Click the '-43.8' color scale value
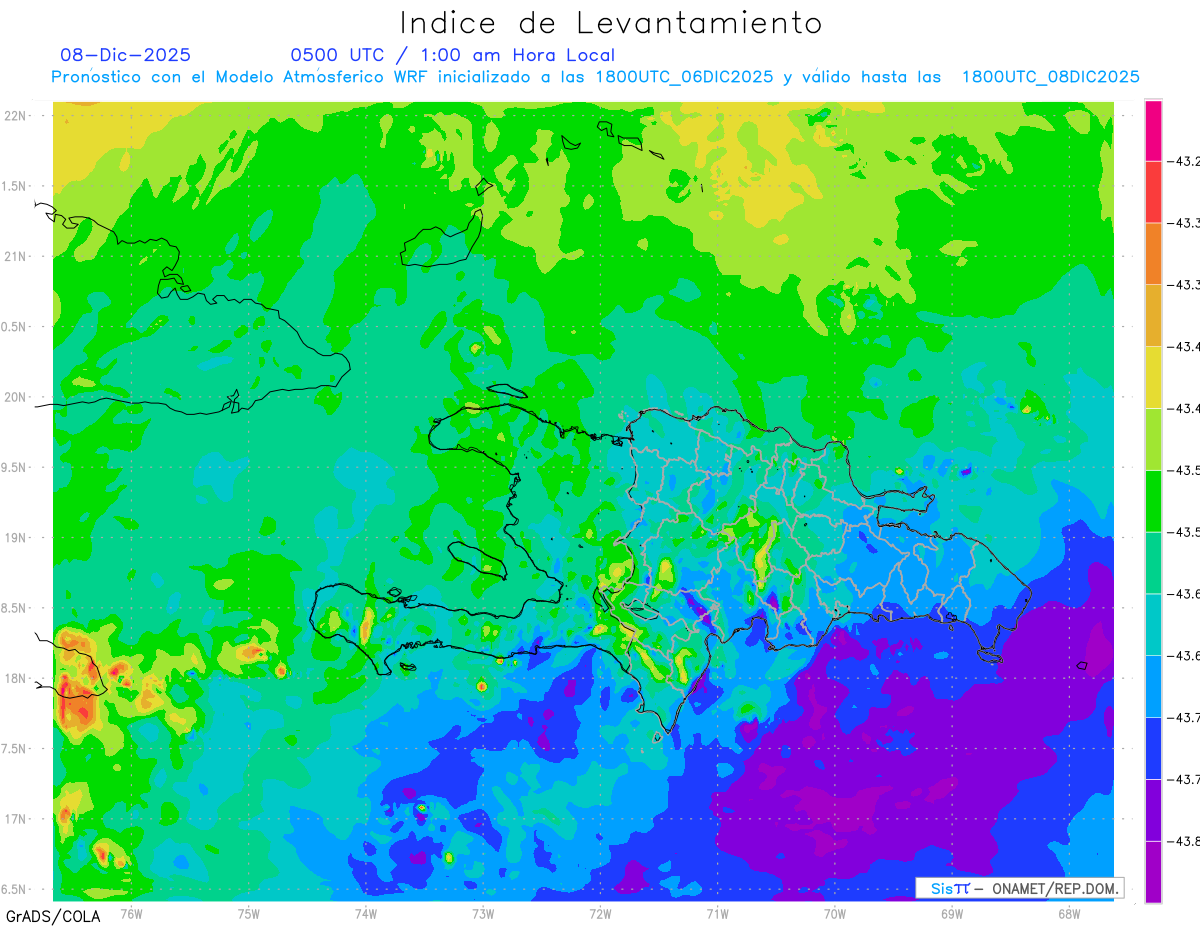Image resolution: width=1200 pixels, height=927 pixels. point(1186,841)
